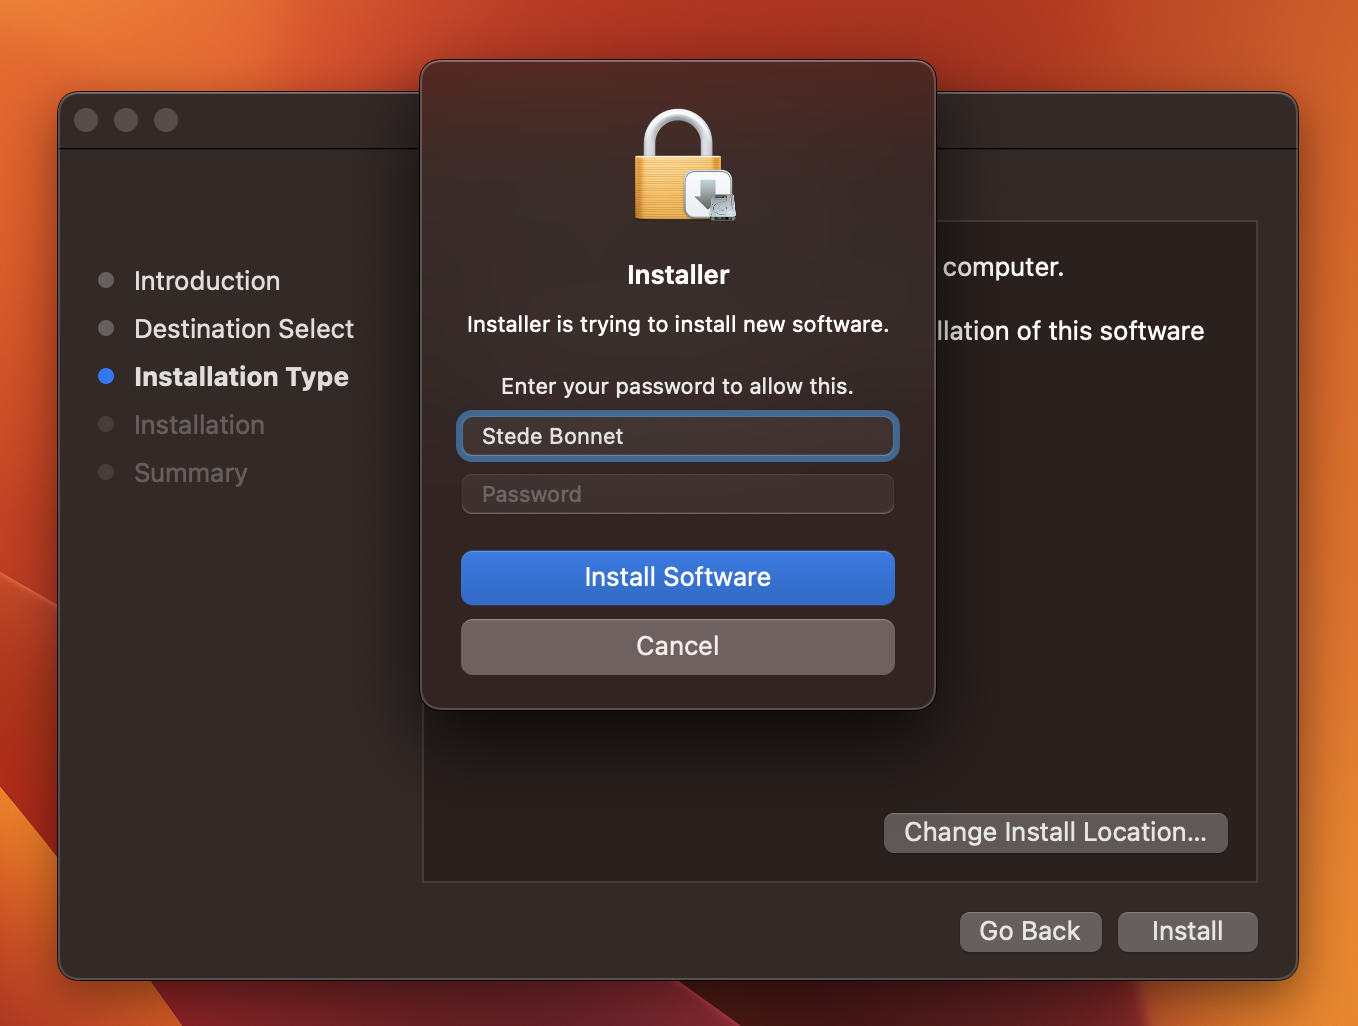Click the bold Installer dialog title
The image size is (1358, 1026).
(678, 275)
